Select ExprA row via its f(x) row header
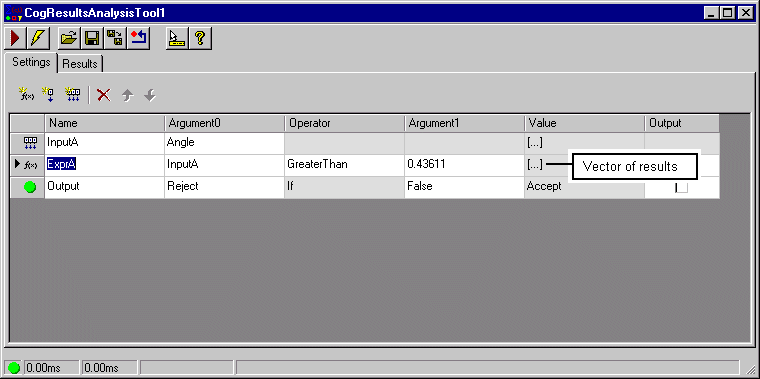 [28, 165]
